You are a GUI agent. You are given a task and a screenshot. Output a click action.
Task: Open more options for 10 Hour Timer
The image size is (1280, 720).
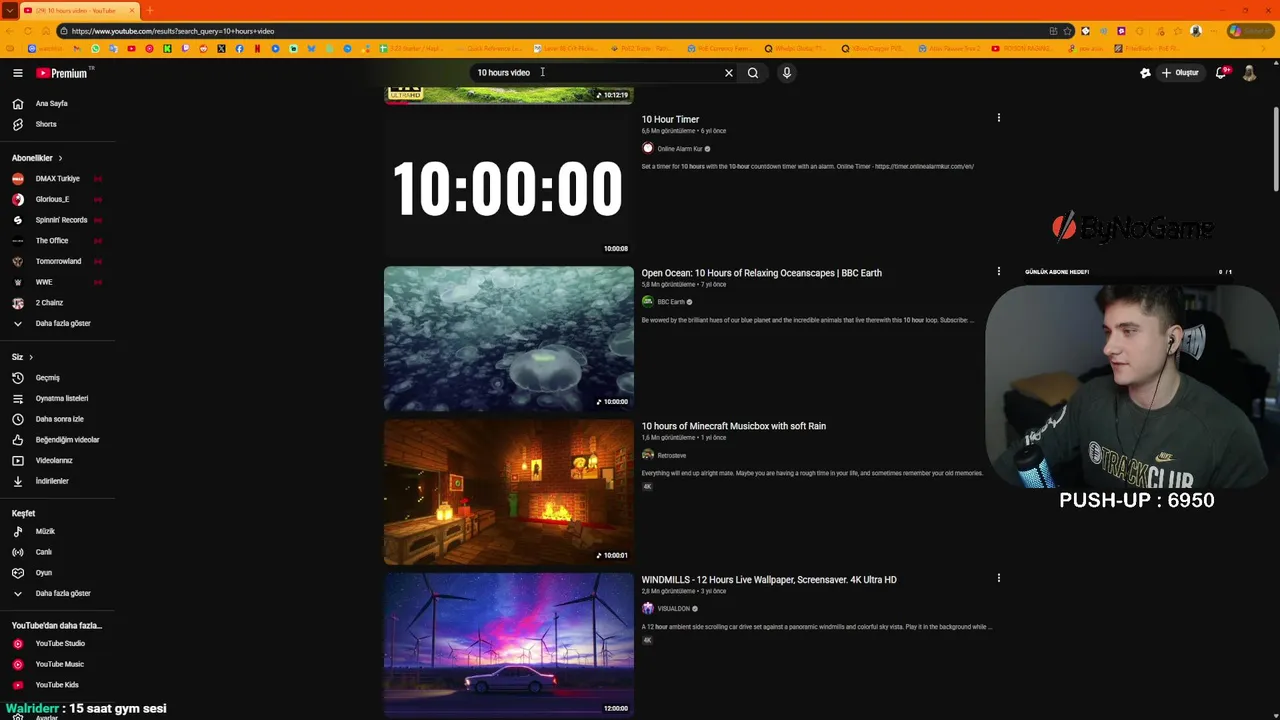(x=998, y=118)
